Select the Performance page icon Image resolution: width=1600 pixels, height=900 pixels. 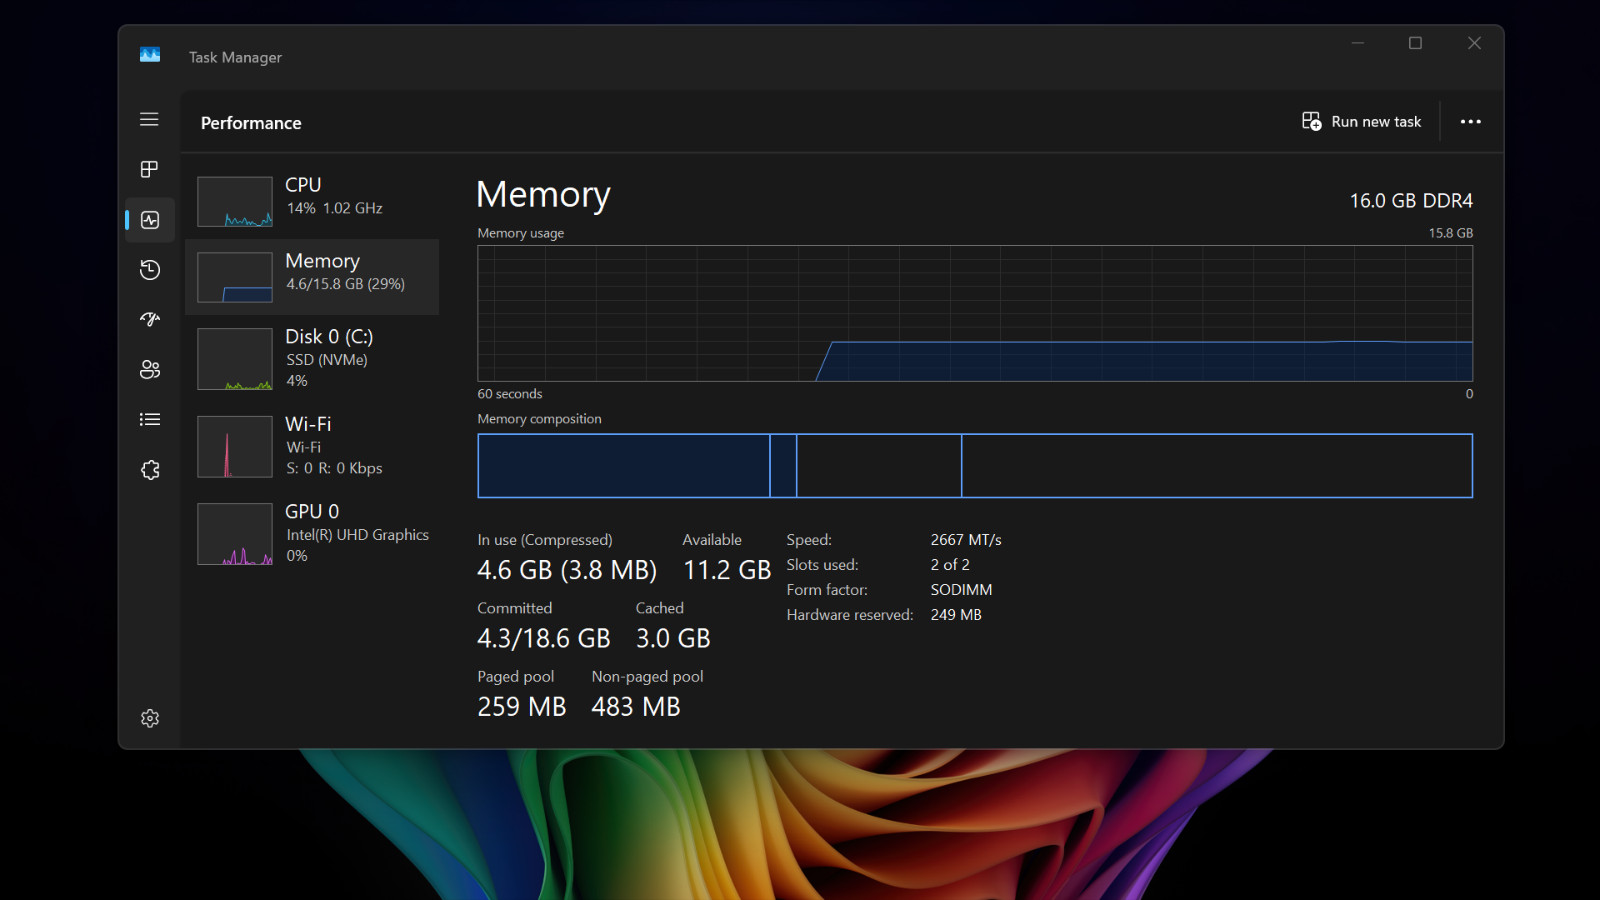(x=150, y=220)
